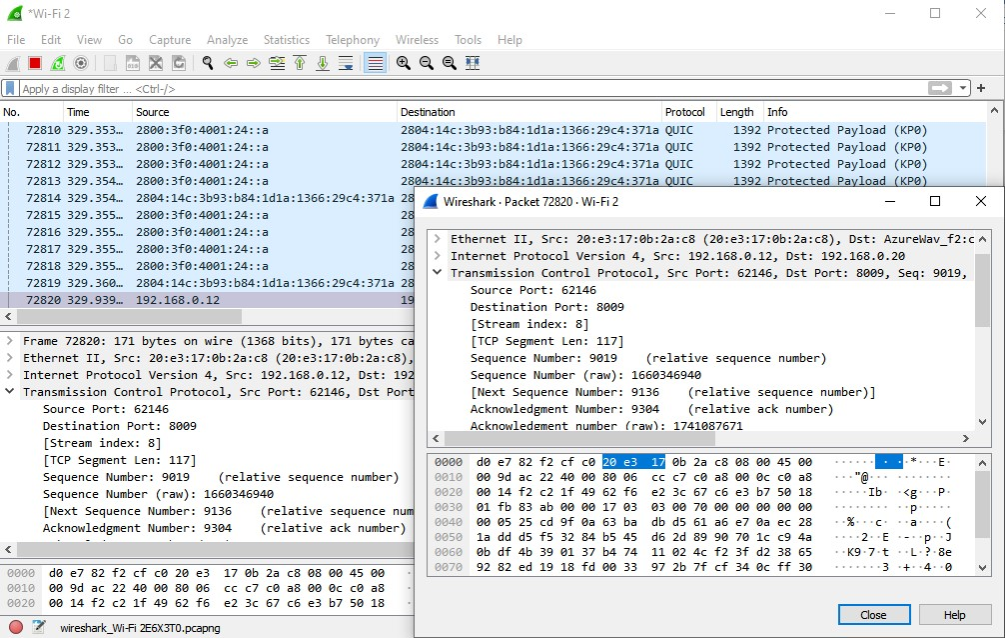Open the Tools menu
This screenshot has width=1005, height=638.
tap(468, 40)
